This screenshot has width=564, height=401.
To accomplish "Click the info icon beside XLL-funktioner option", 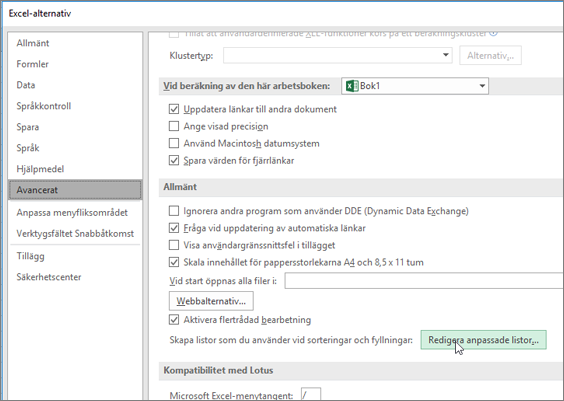I will click(494, 33).
